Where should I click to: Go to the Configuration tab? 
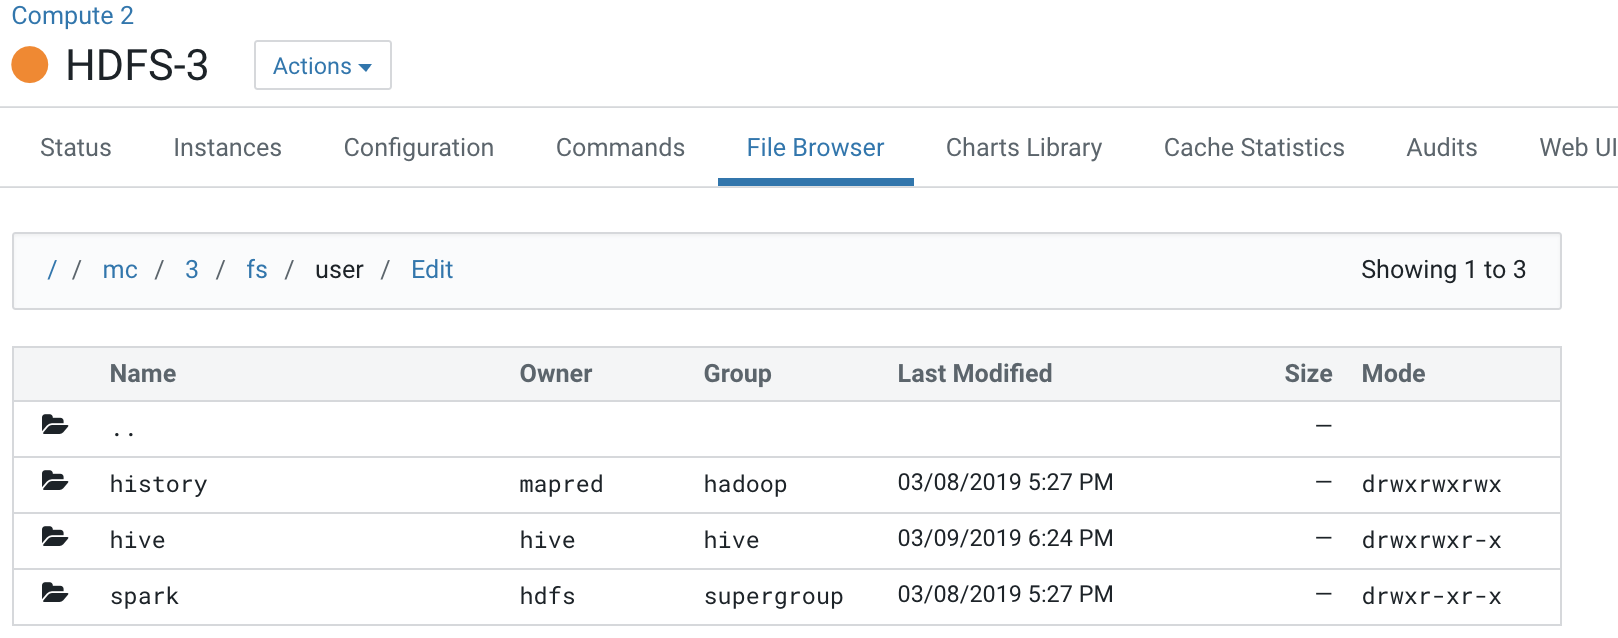(x=418, y=148)
